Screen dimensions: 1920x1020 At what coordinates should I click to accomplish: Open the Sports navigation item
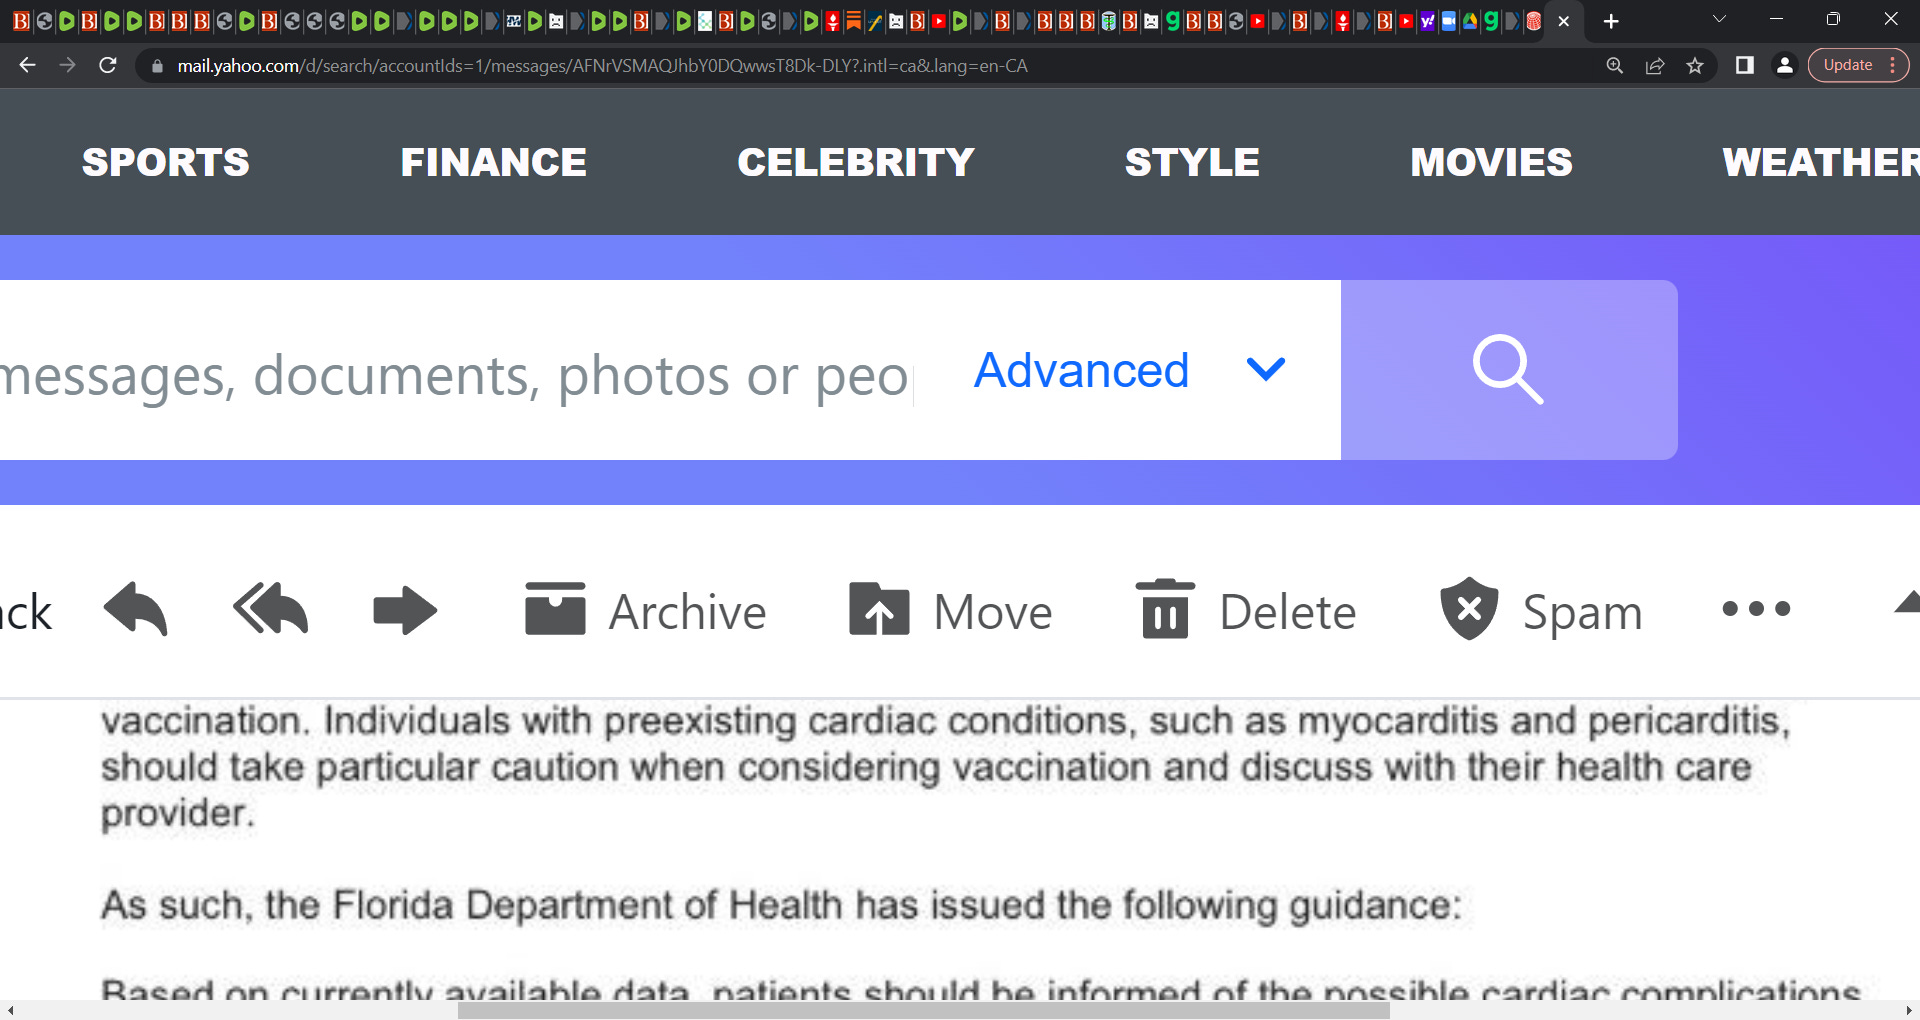[x=166, y=162]
